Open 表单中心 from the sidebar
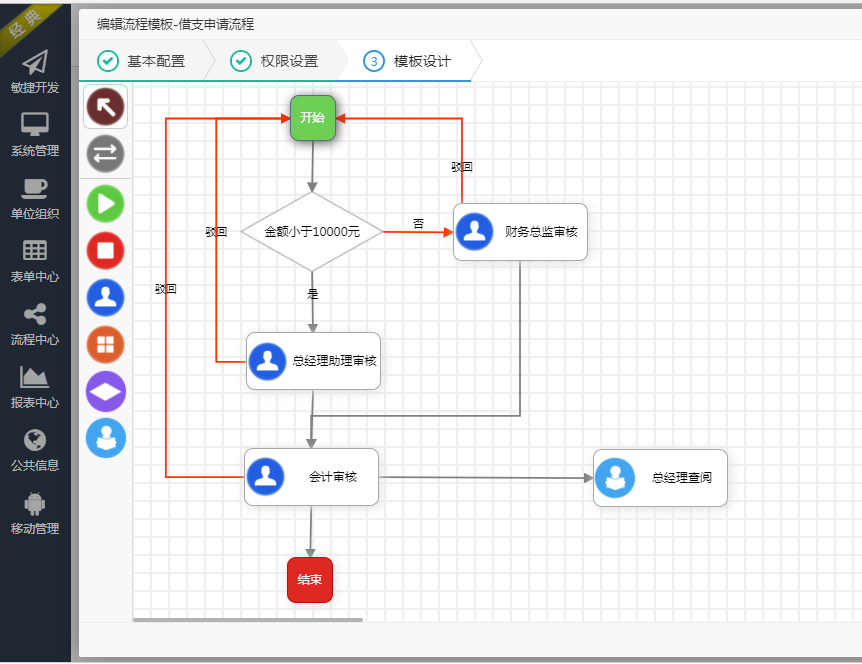 point(34,262)
